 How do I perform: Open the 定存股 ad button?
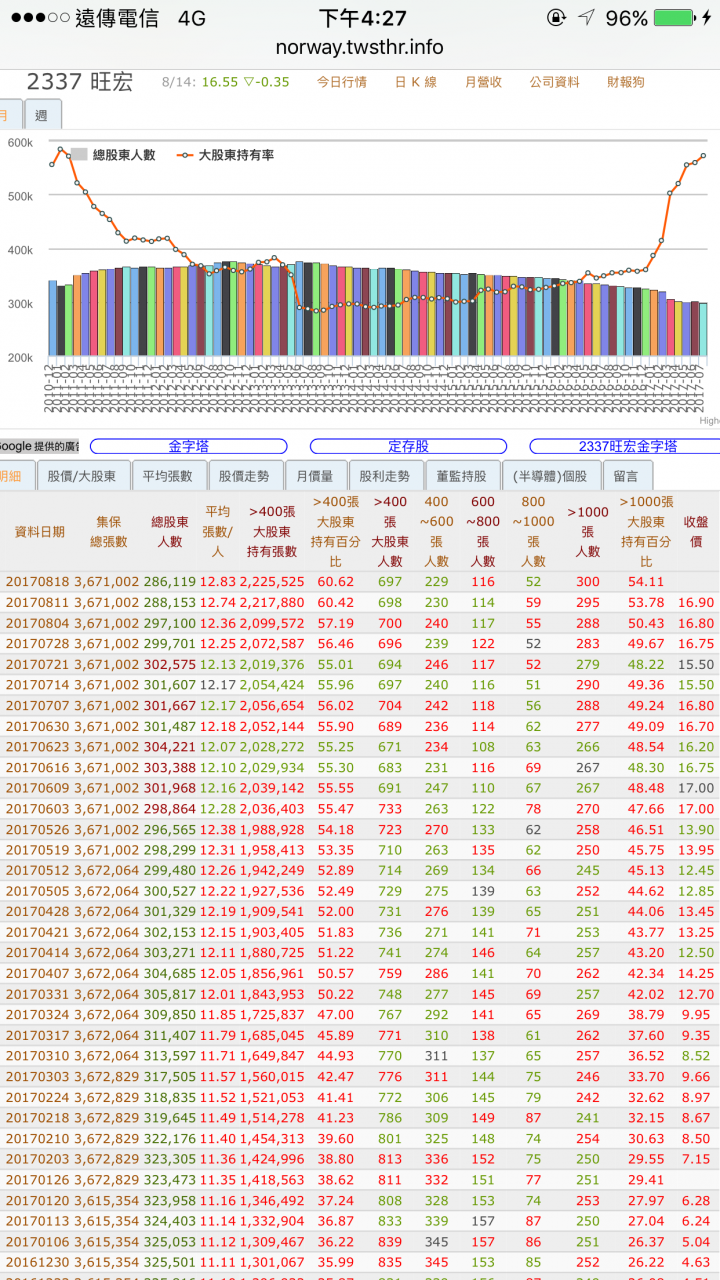408,446
